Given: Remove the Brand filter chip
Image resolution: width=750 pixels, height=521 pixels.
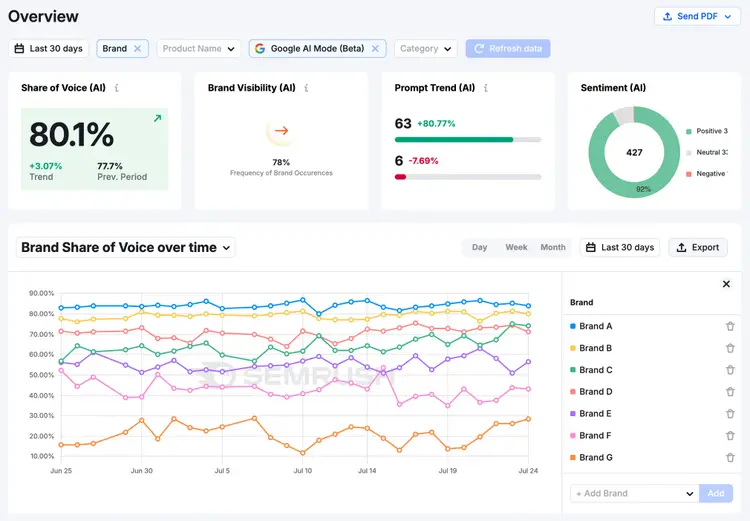Looking at the screenshot, I should coord(137,48).
